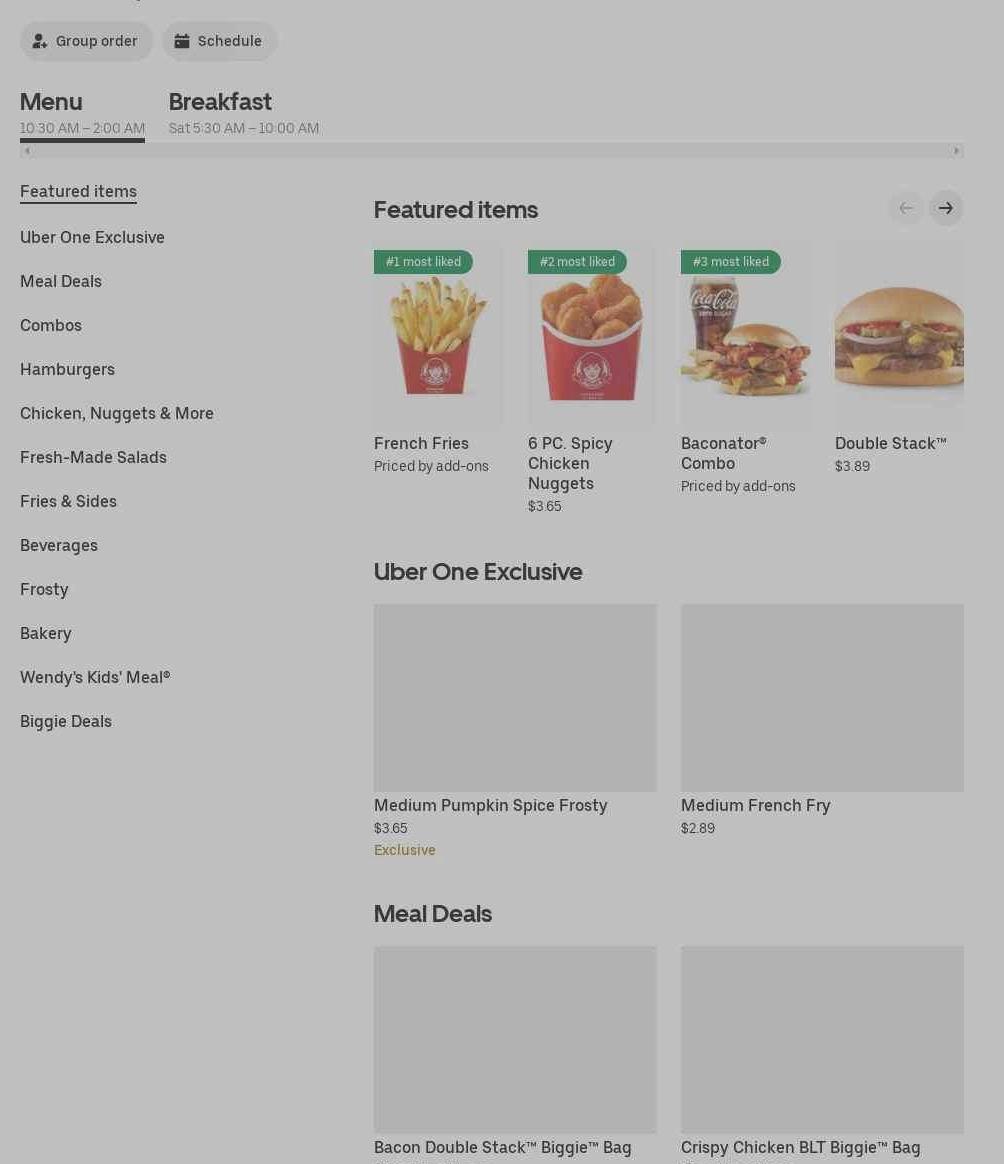Click the previous featured items left arrow
The image size is (1004, 1164).
coord(906,208)
